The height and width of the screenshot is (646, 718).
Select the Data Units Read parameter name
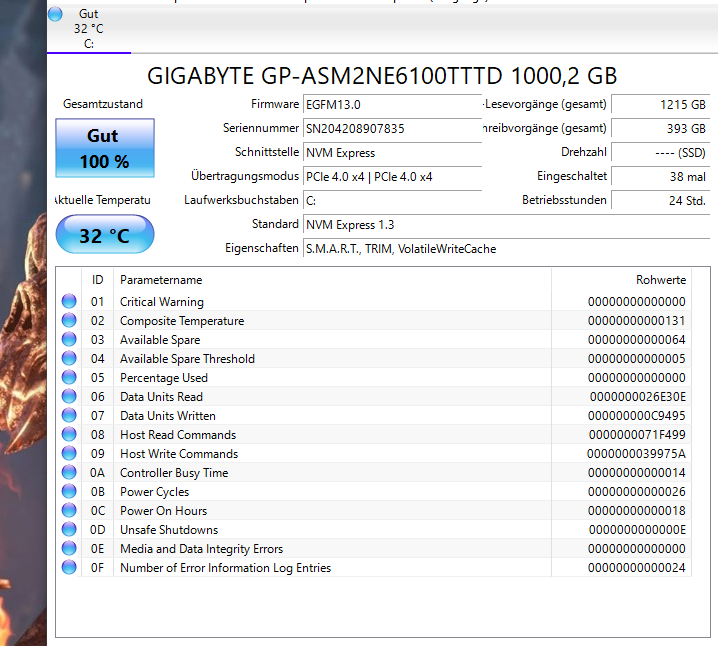tap(161, 397)
